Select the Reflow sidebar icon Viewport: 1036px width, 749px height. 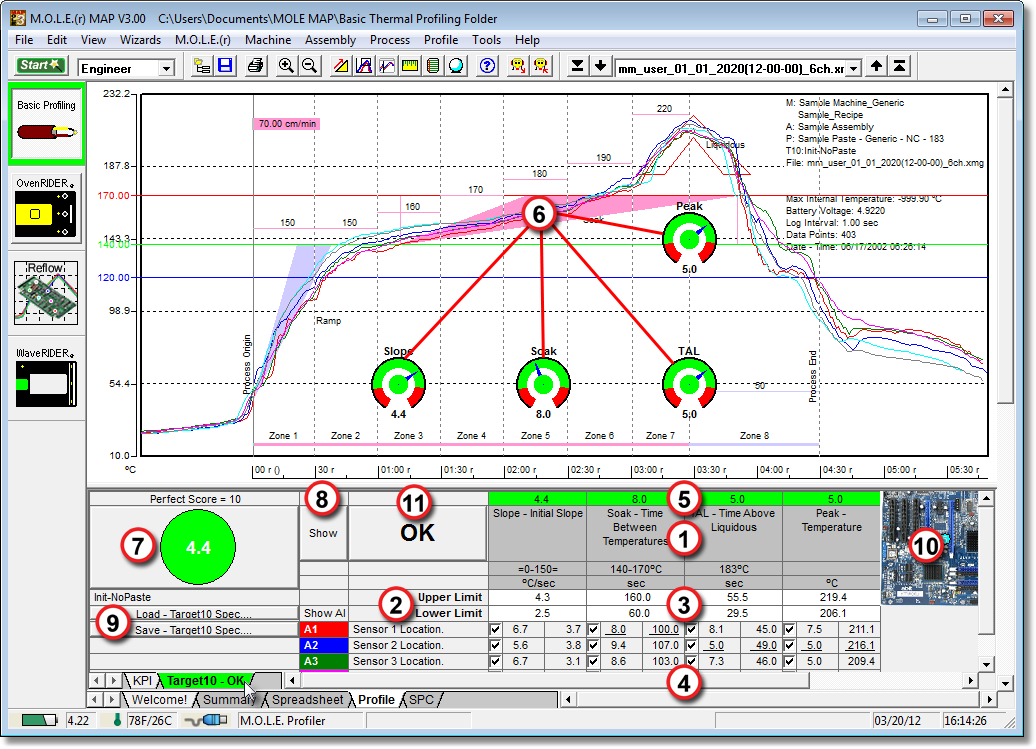tap(46, 293)
